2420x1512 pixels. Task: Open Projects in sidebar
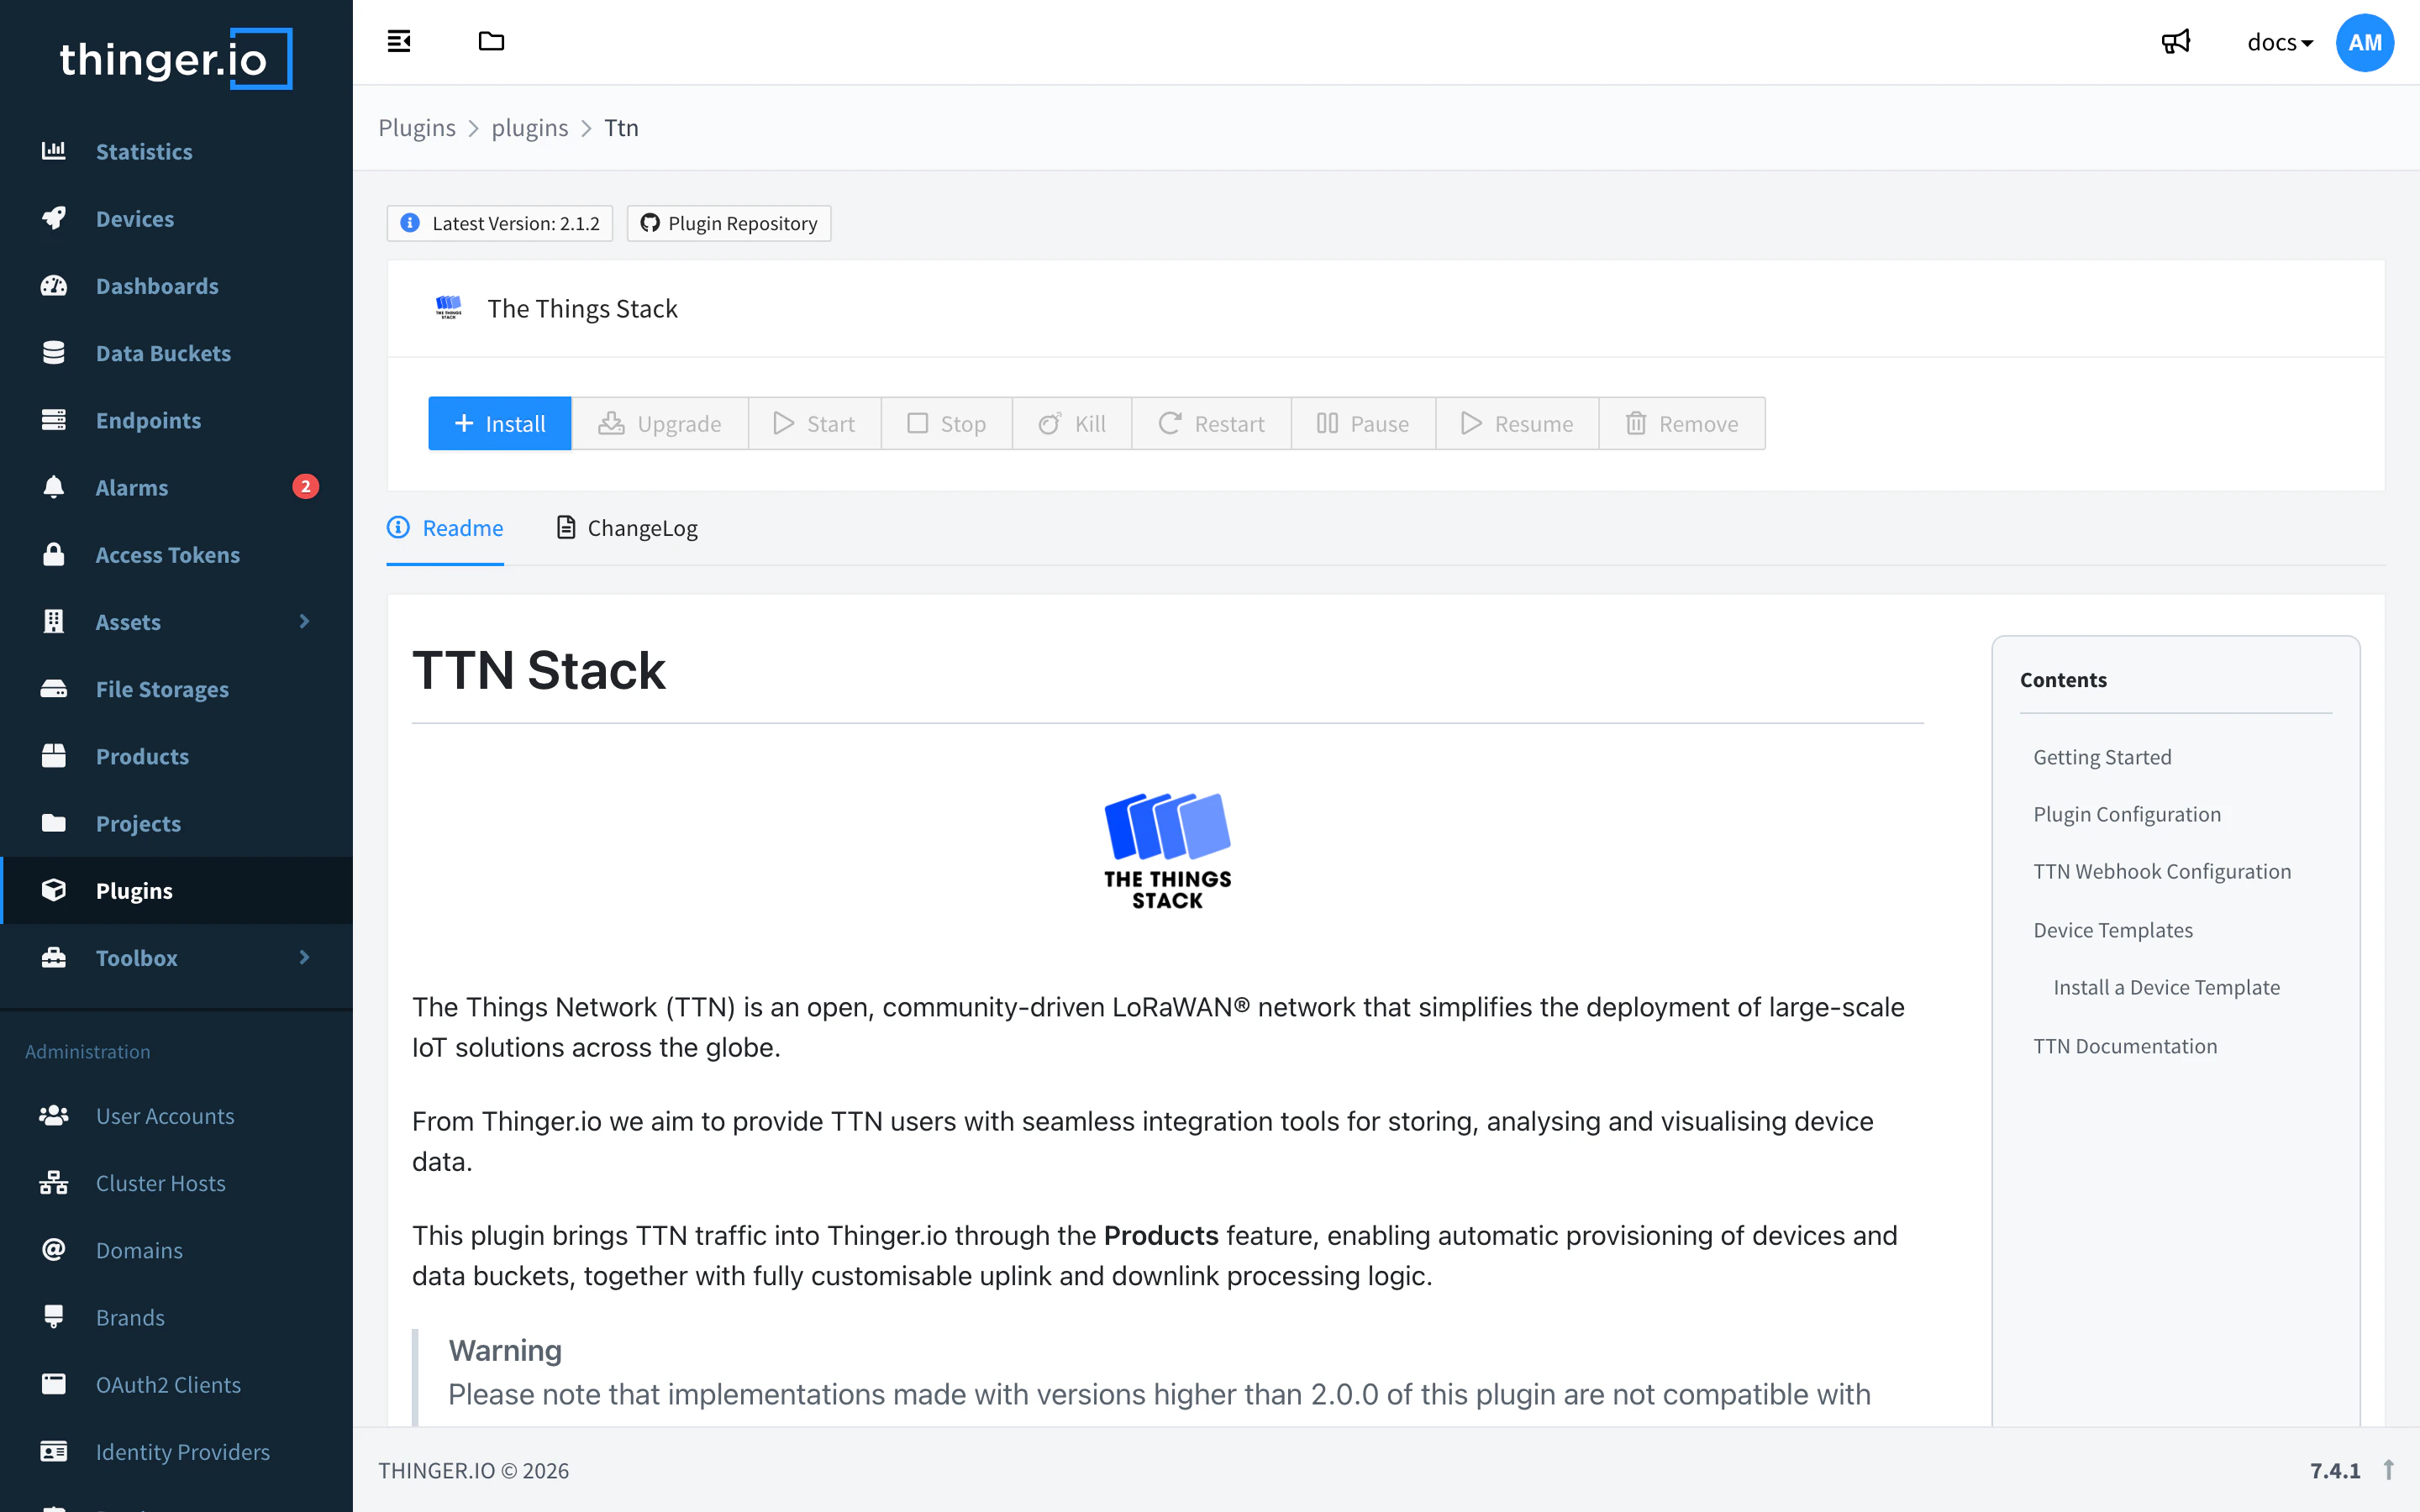click(176, 823)
